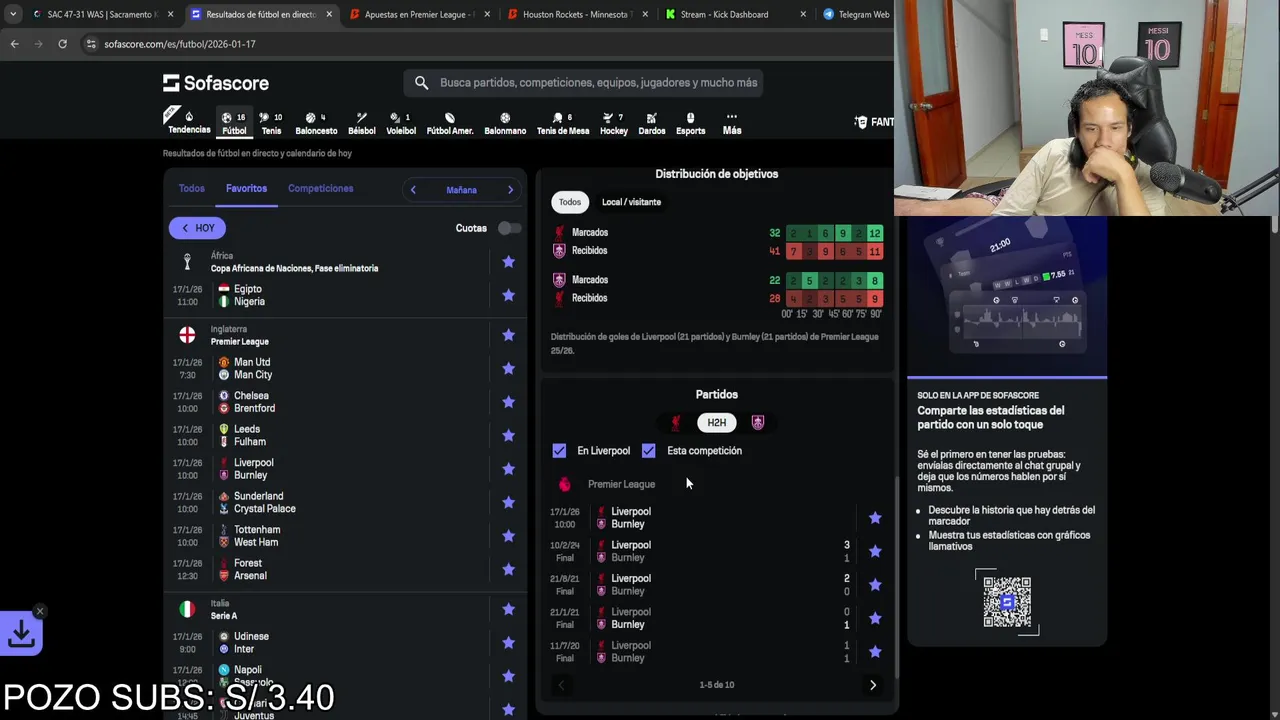Open the Mañana date picker
The image size is (1280, 720).
point(461,190)
